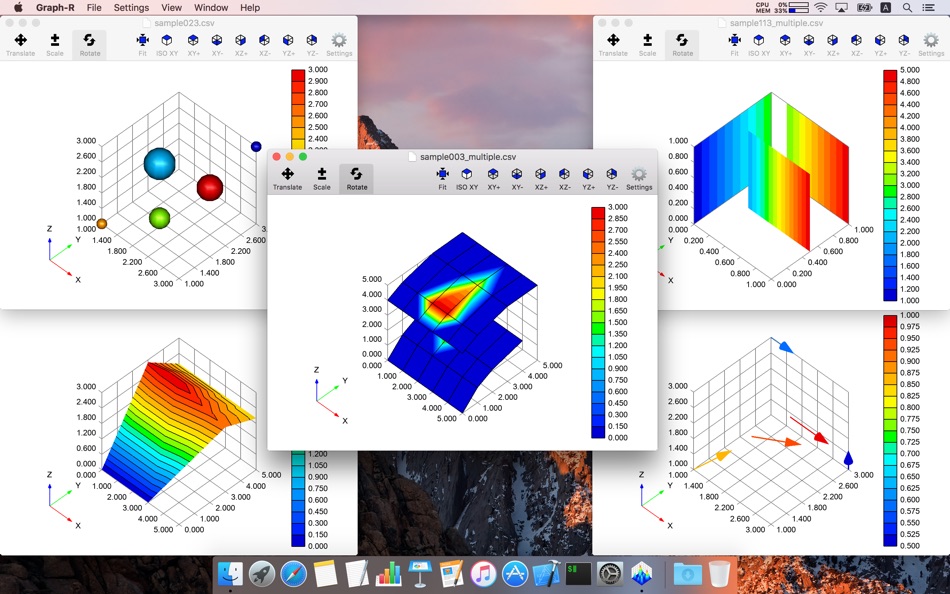Click Fit view in sample113_multiple window
The height and width of the screenshot is (594, 950).
click(734, 45)
